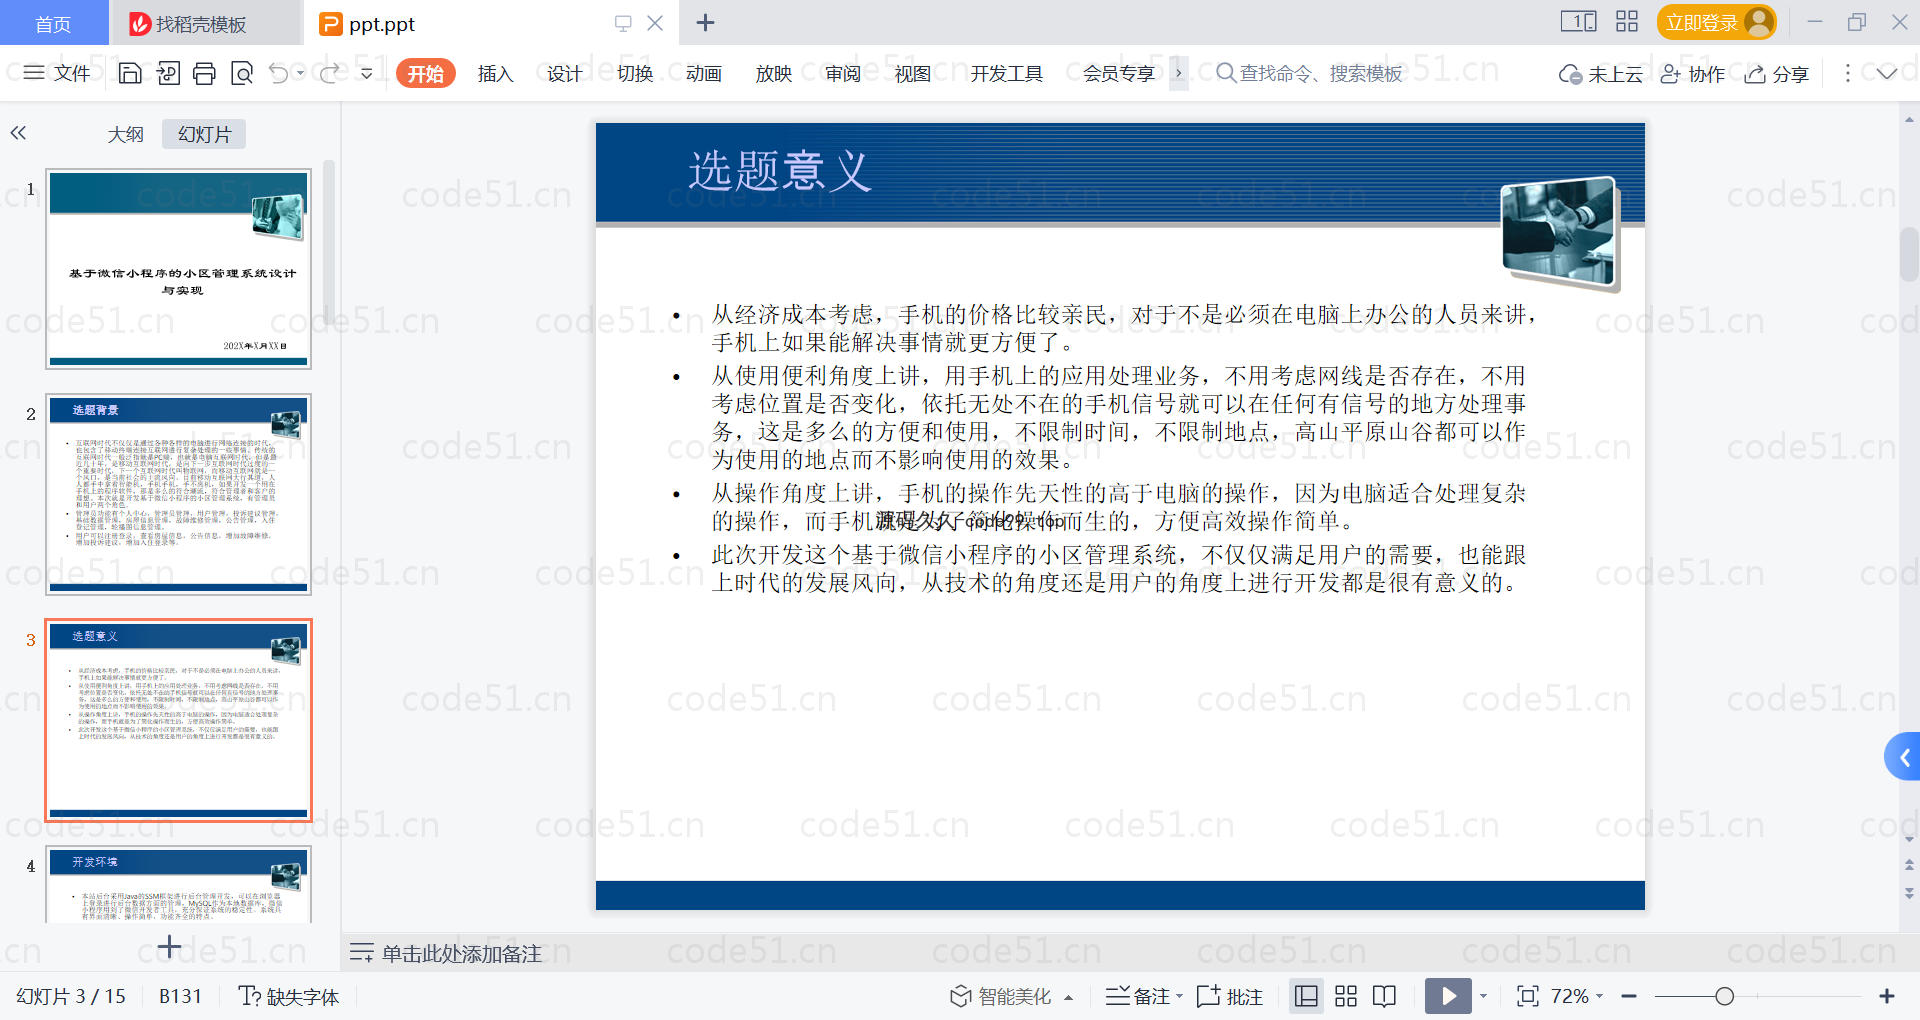Select the 放映 ribbon tab
1920x1020 pixels.
pos(774,74)
